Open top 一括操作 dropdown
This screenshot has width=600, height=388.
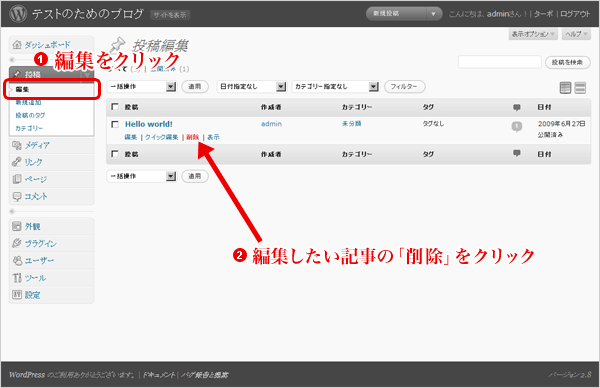[x=142, y=86]
